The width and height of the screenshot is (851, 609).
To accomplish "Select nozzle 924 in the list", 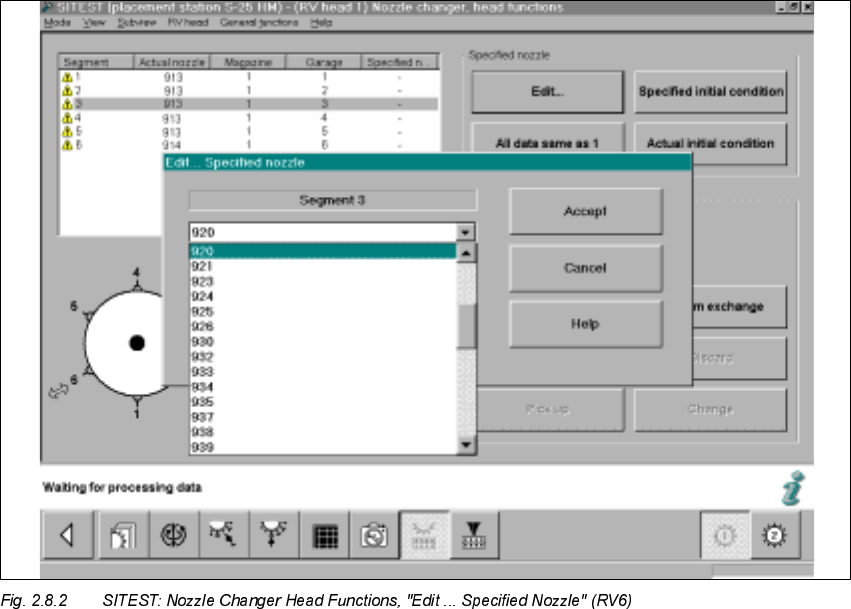I will coord(323,296).
